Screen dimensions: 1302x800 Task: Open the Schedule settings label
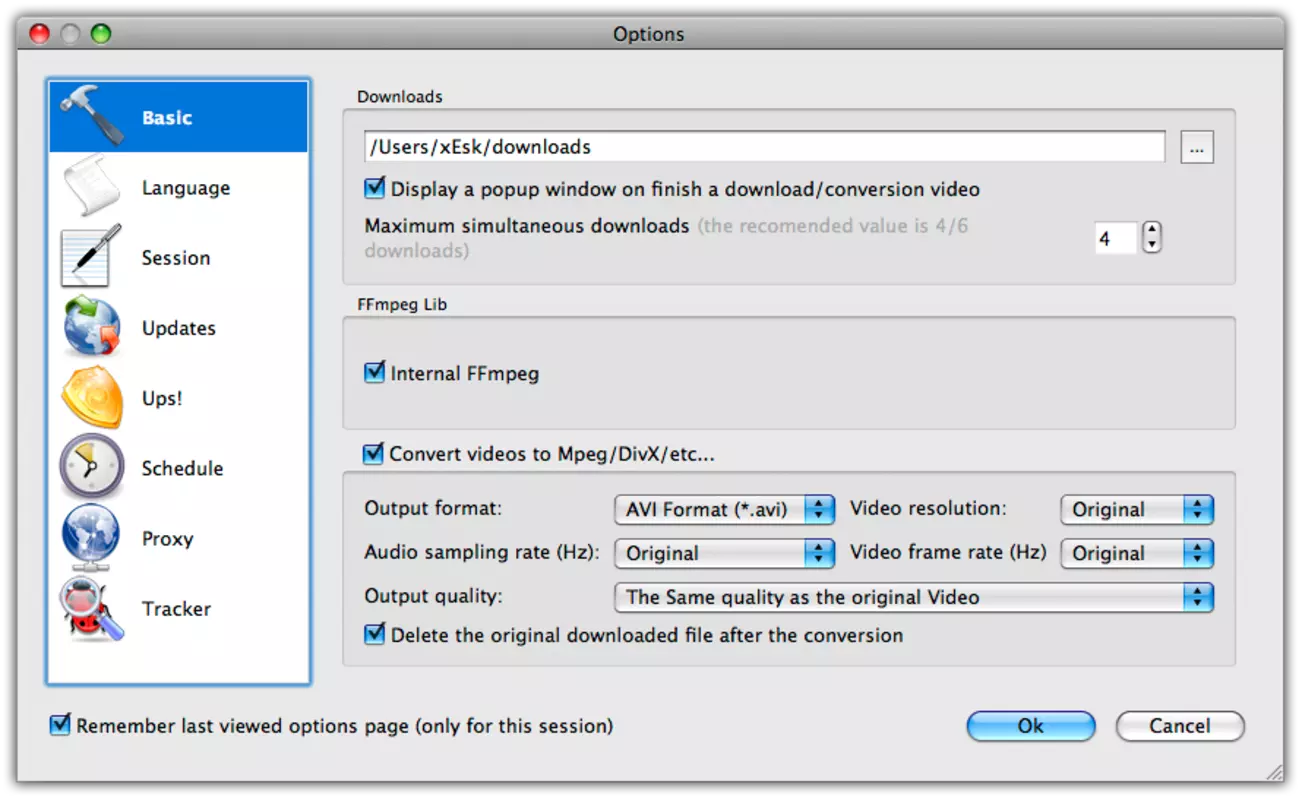pos(182,468)
